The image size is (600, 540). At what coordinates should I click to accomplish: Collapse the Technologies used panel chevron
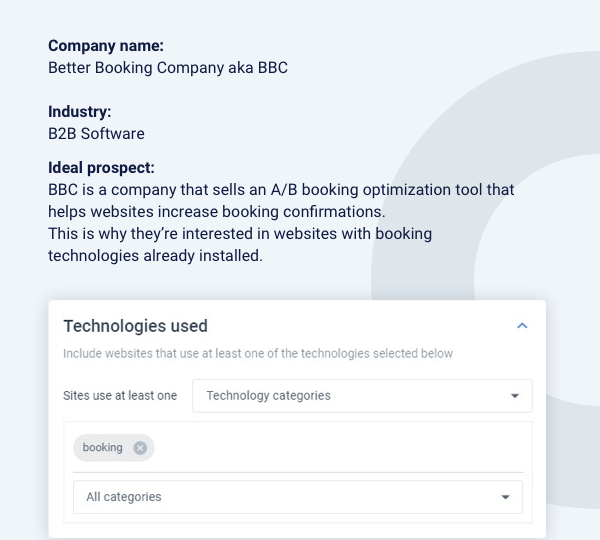[x=522, y=326]
